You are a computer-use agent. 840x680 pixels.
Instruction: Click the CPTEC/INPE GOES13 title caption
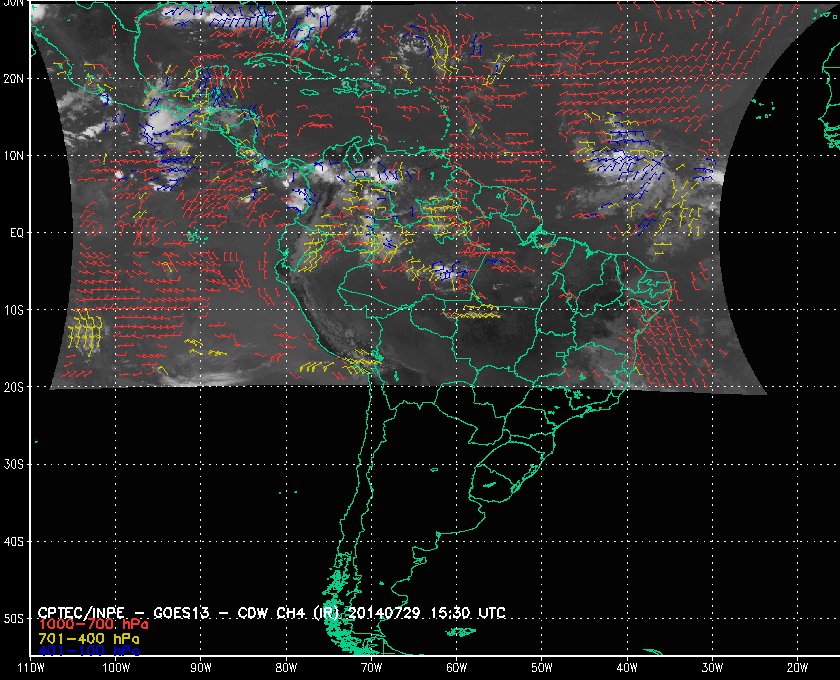pos(272,612)
